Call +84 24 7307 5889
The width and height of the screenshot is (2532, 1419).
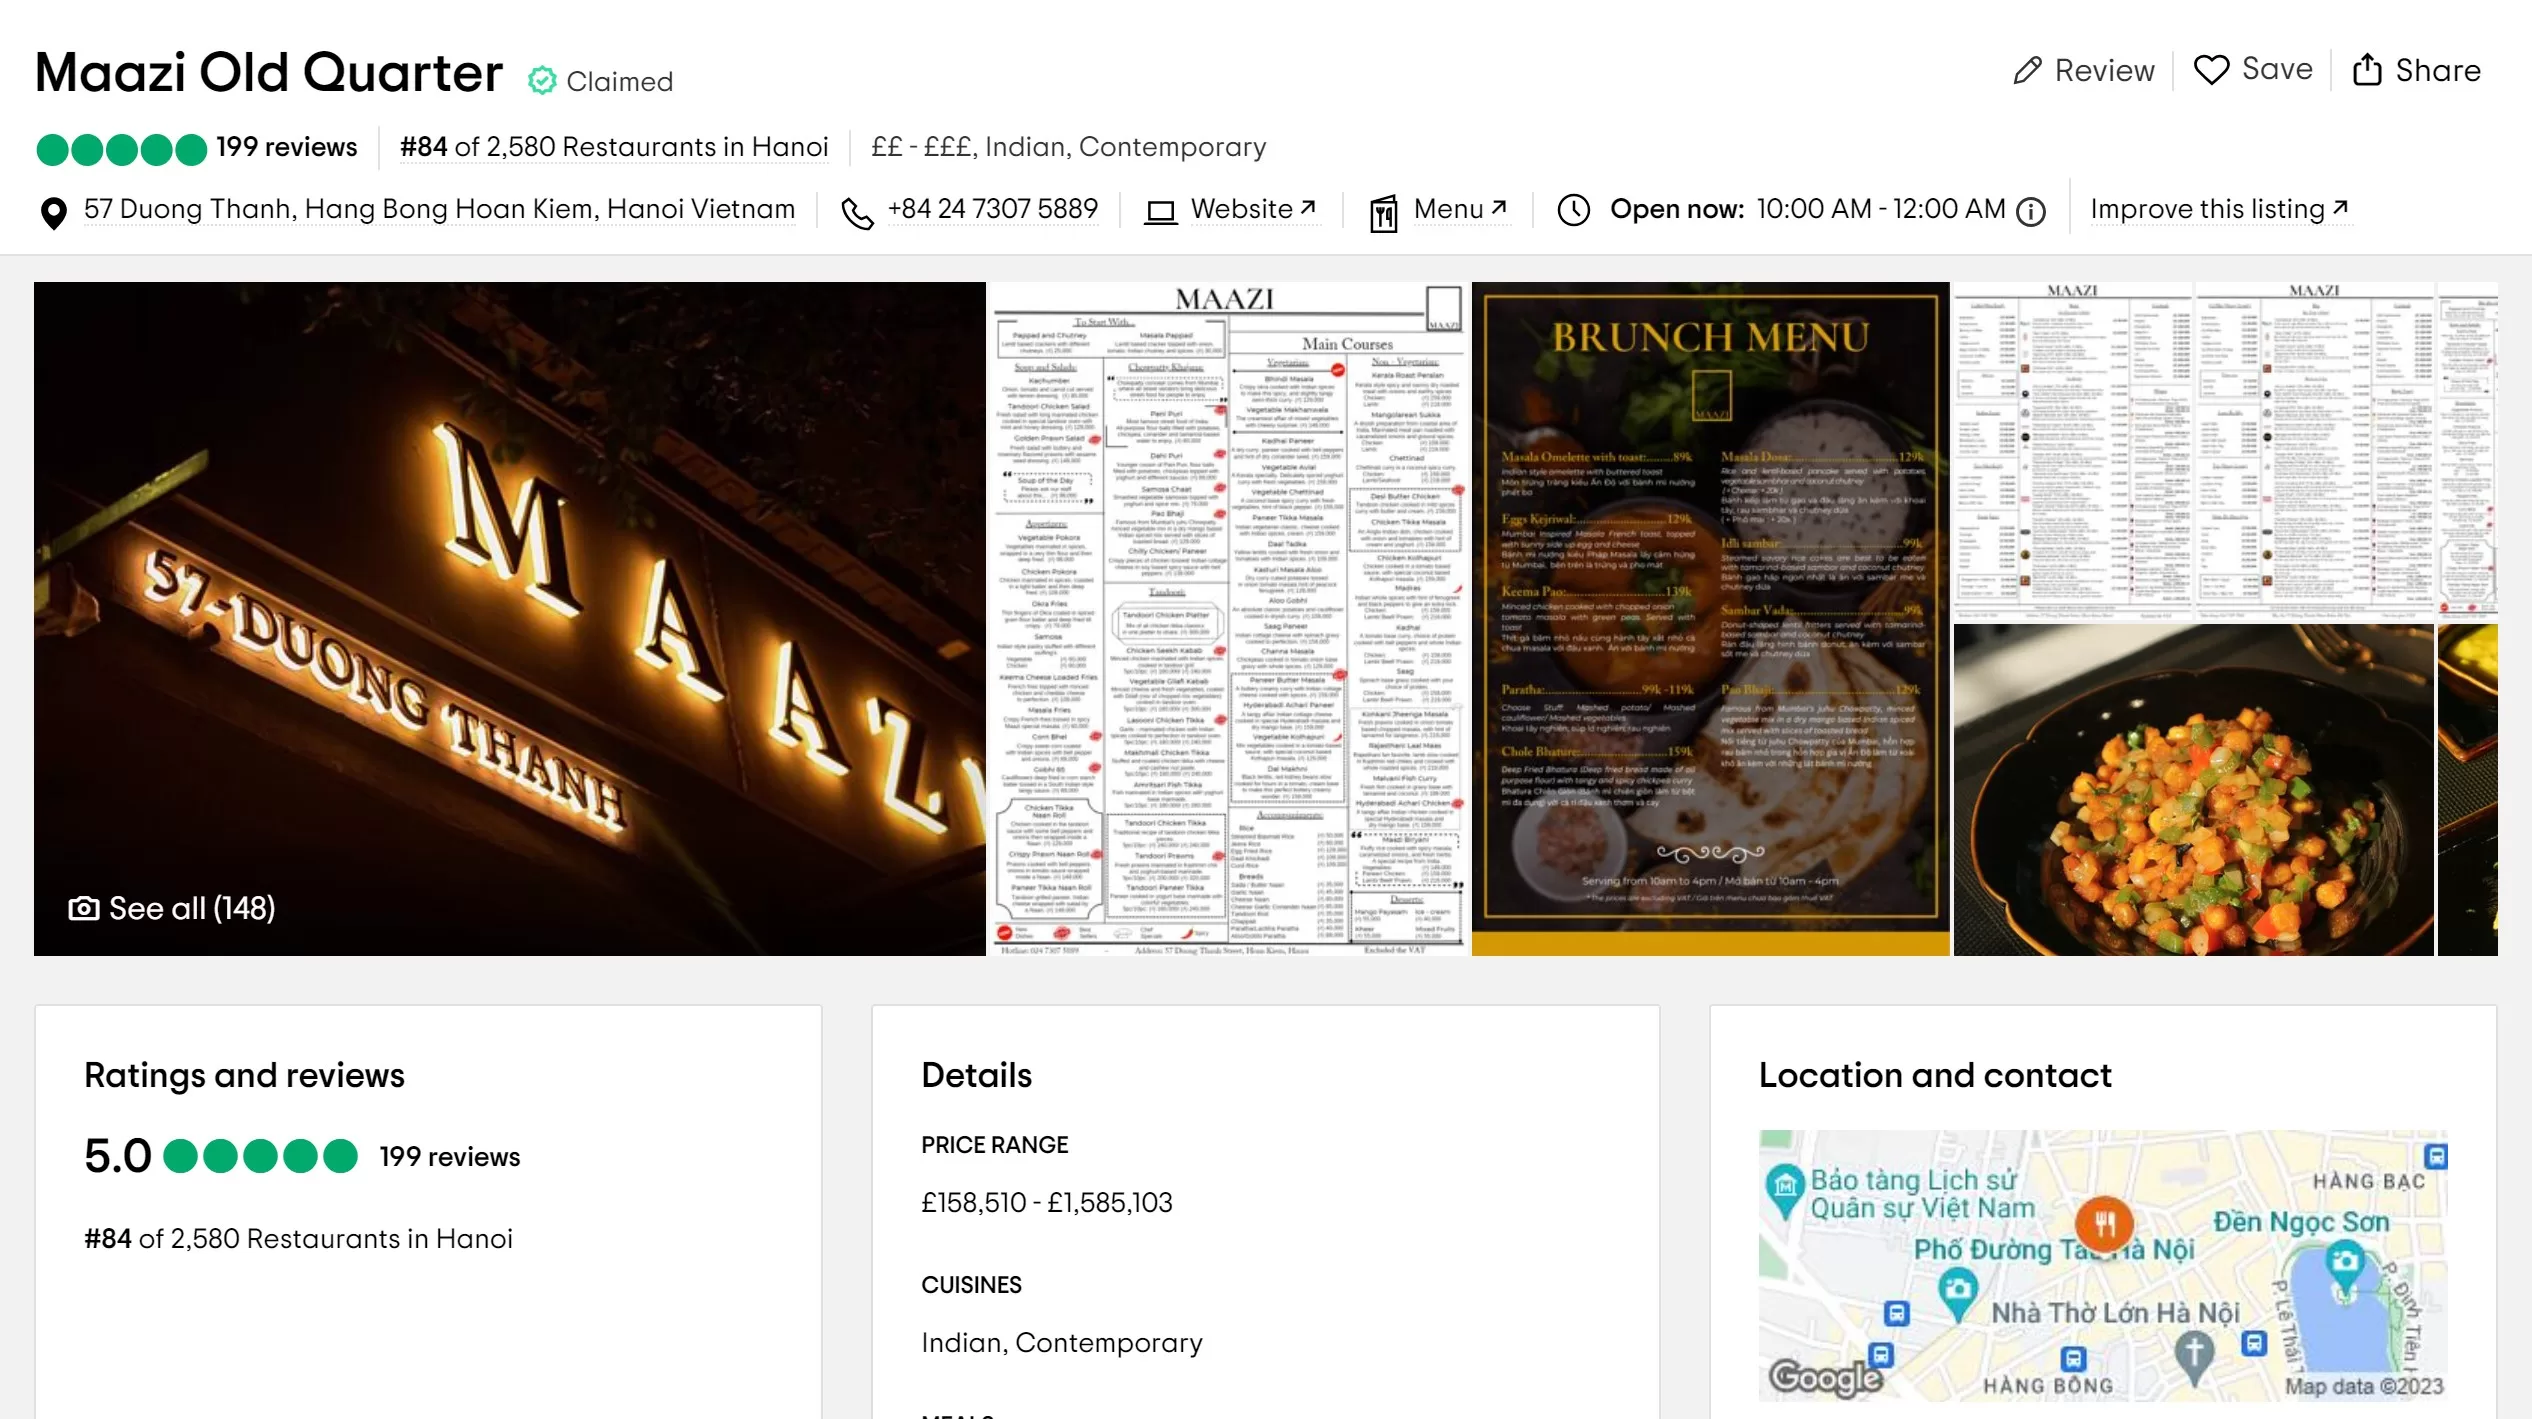click(992, 209)
